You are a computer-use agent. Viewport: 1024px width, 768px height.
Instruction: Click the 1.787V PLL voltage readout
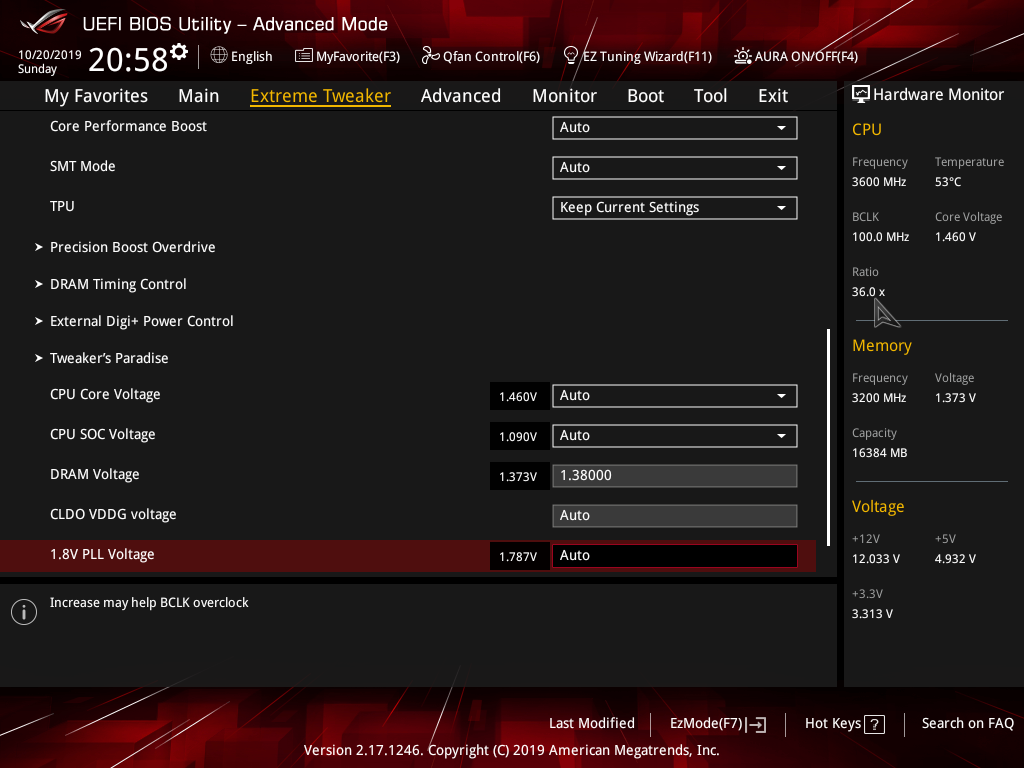click(x=519, y=556)
